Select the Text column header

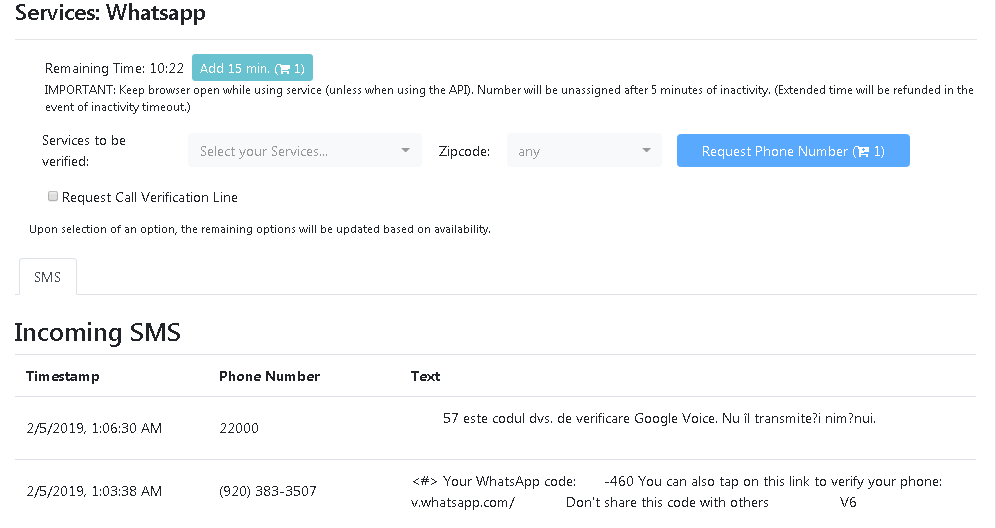426,376
